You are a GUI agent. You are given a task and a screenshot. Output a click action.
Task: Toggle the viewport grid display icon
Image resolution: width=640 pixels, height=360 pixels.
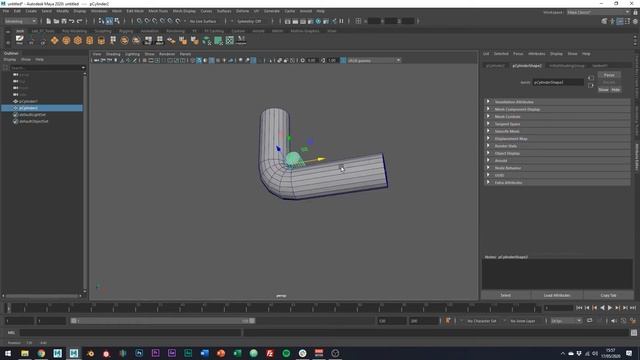(x=144, y=60)
